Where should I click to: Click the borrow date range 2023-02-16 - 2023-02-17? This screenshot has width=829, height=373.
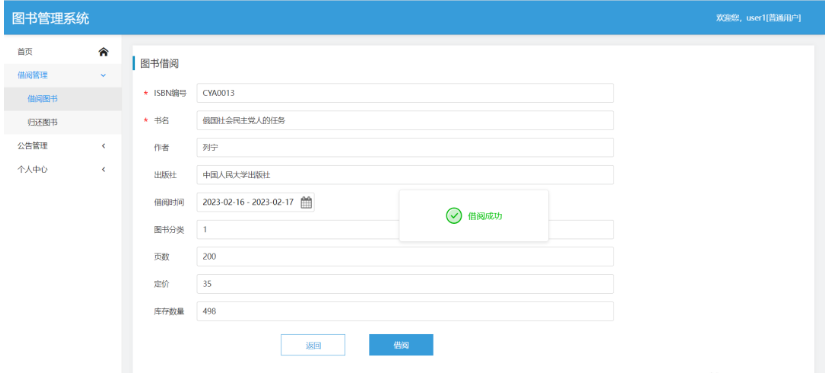(248, 202)
